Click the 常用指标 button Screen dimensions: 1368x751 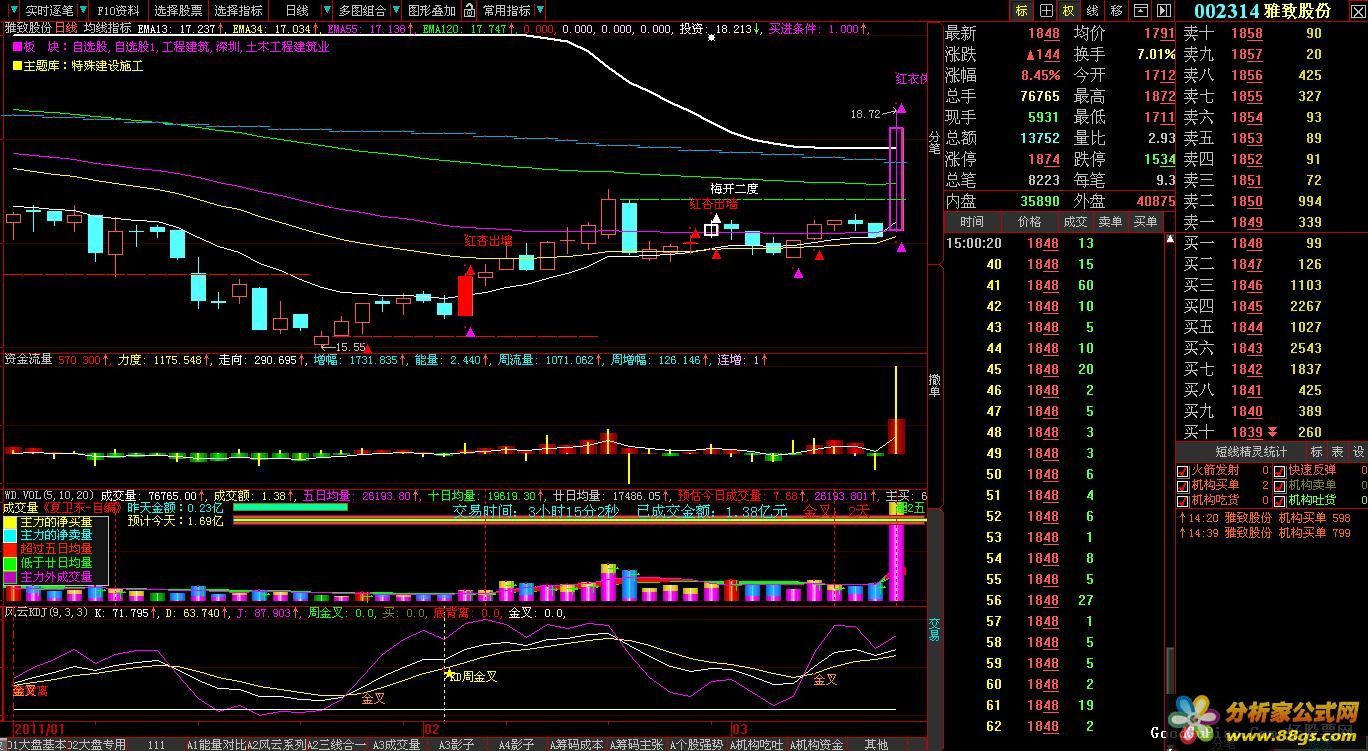tap(507, 10)
